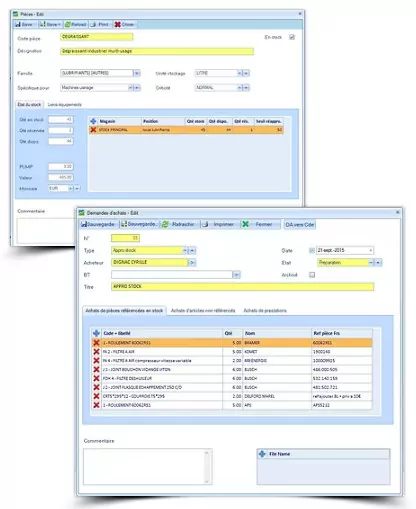Open the Type dropdown showing Appro stock
The height and width of the screenshot is (509, 416).
click(x=185, y=250)
